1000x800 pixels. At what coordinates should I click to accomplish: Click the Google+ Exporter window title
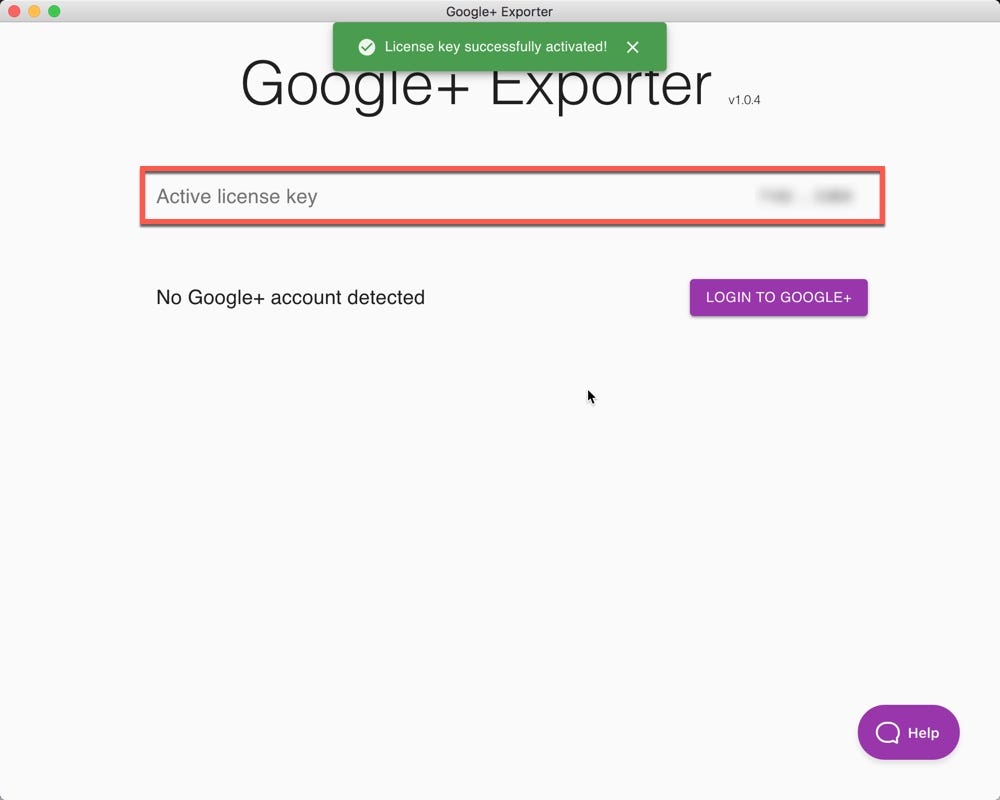point(499,11)
